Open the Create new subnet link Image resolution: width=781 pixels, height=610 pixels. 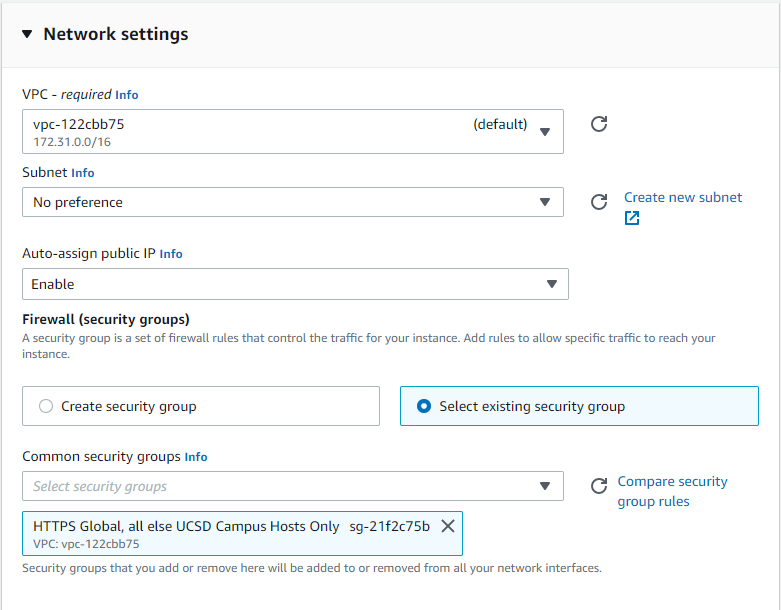pos(683,197)
